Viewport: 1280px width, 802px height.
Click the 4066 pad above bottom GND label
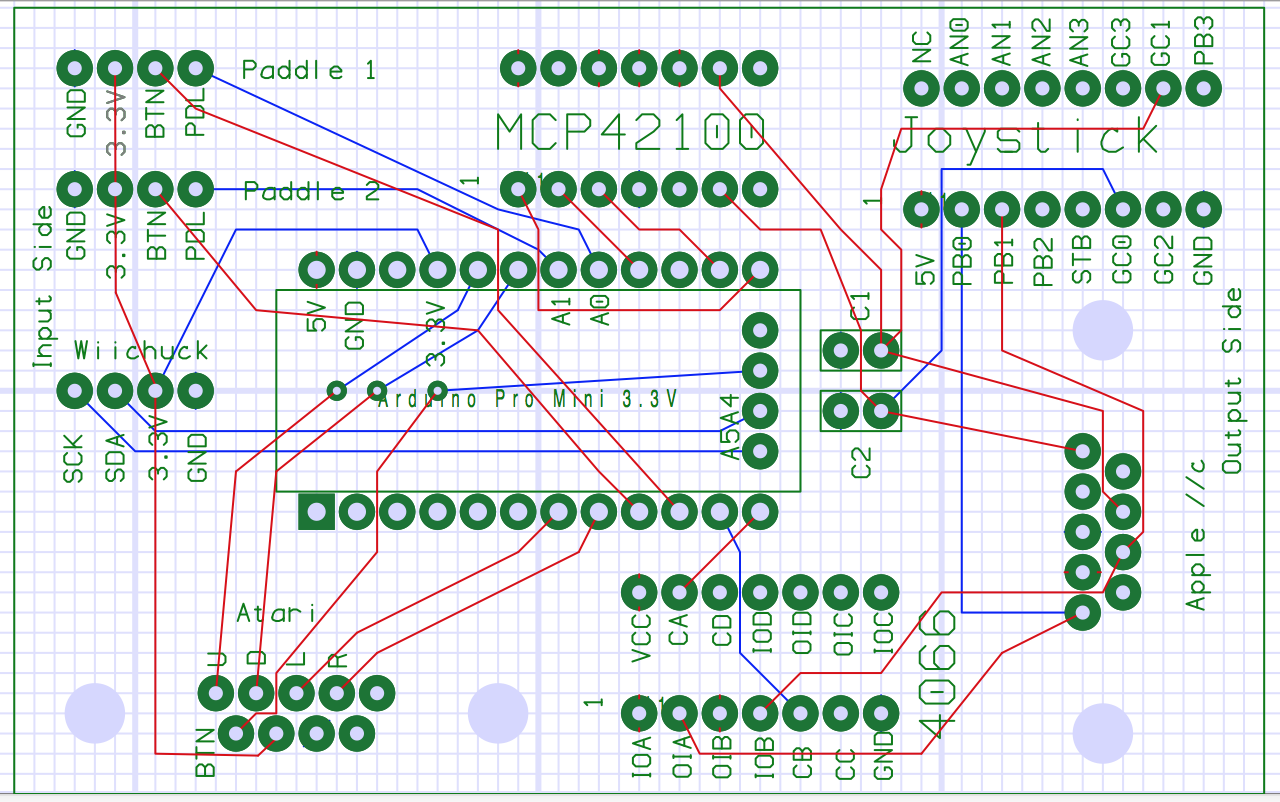click(880, 713)
